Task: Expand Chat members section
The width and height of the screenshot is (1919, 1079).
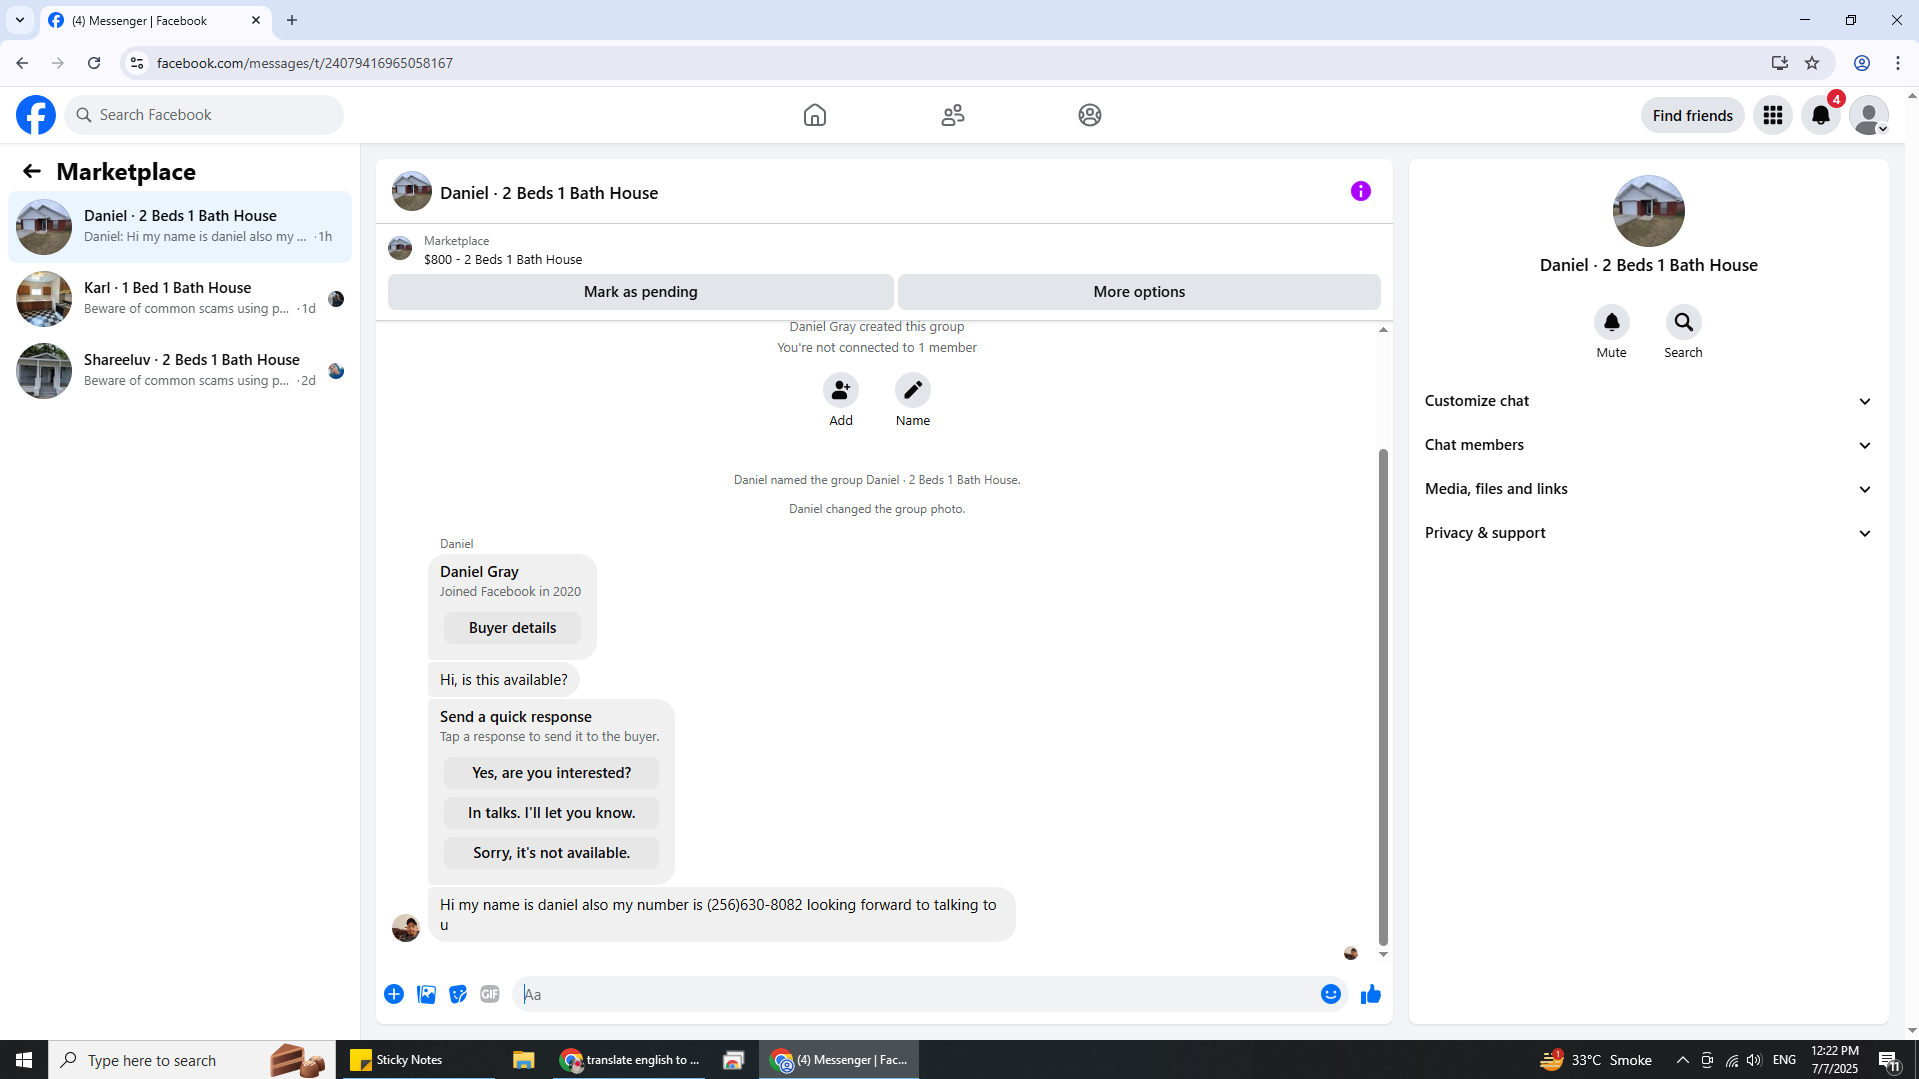Action: (x=1649, y=445)
